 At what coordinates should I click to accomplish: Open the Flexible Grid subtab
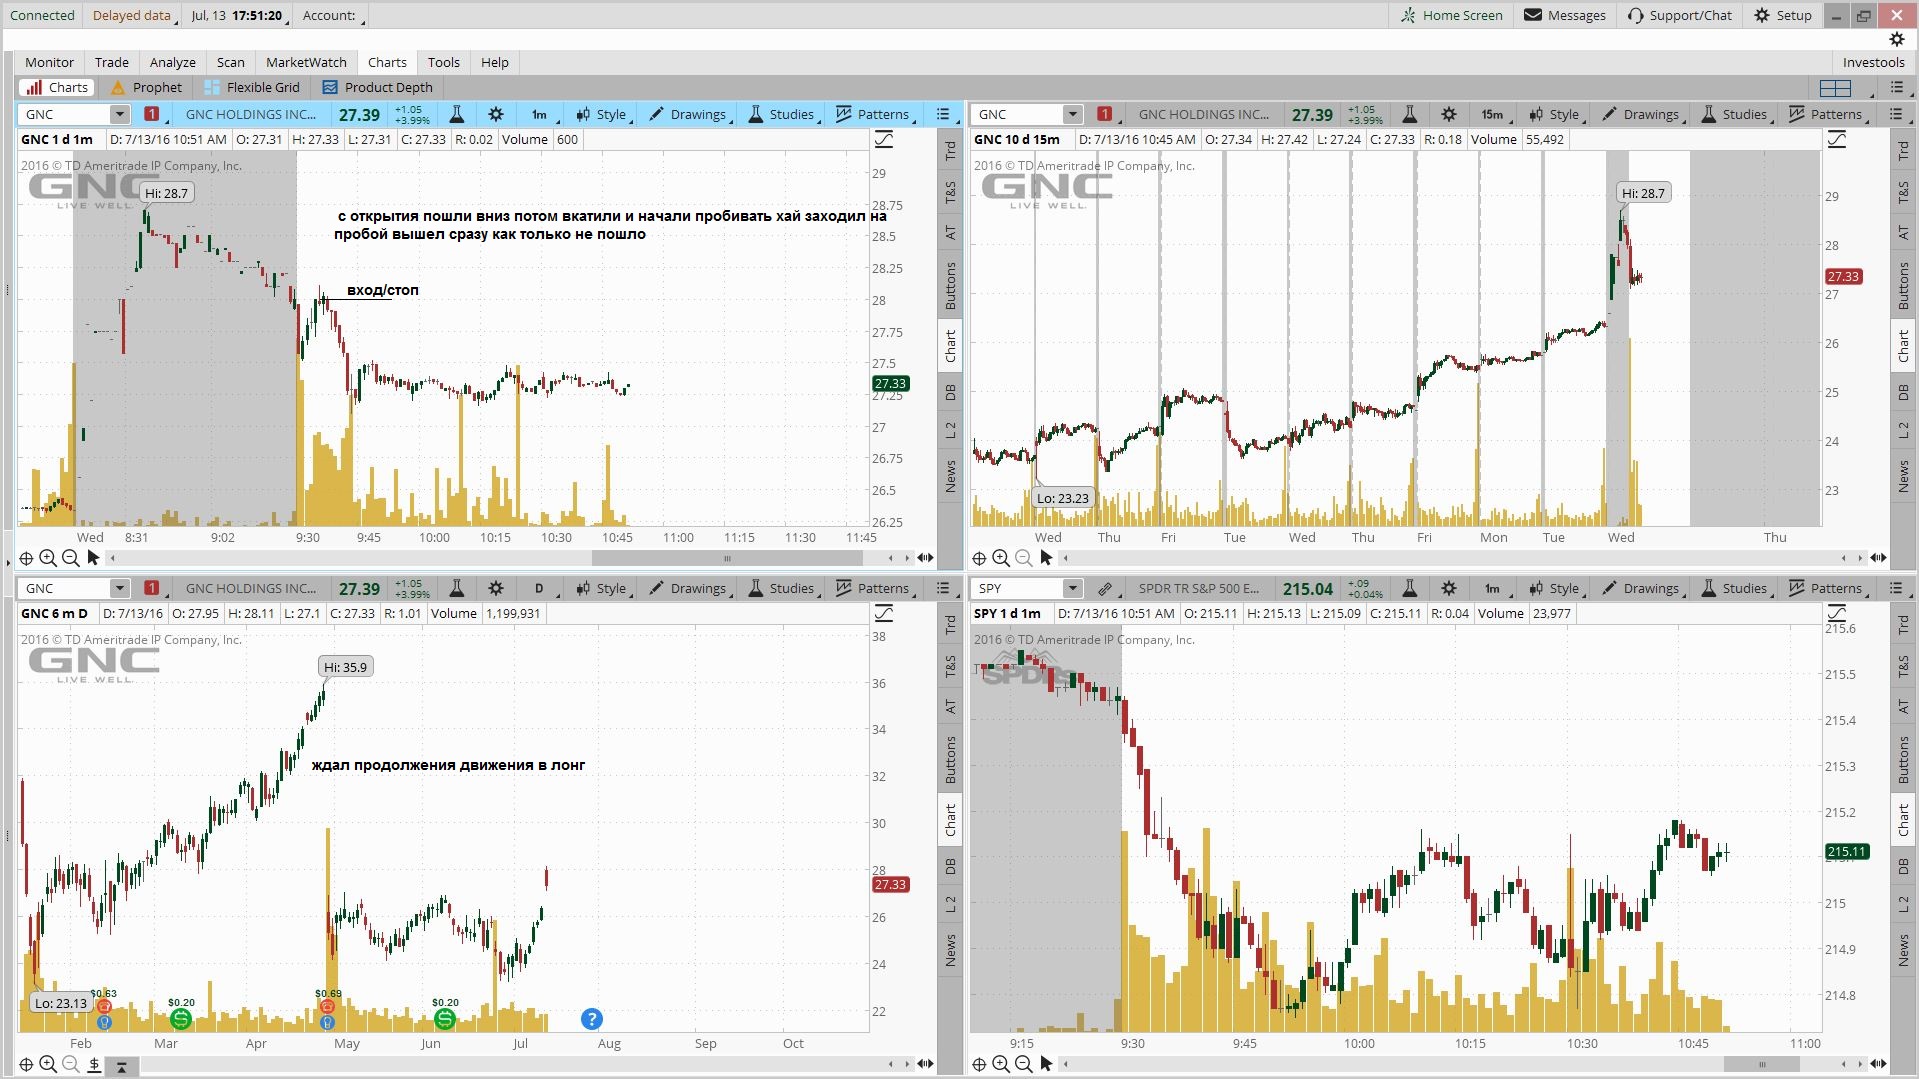[252, 87]
